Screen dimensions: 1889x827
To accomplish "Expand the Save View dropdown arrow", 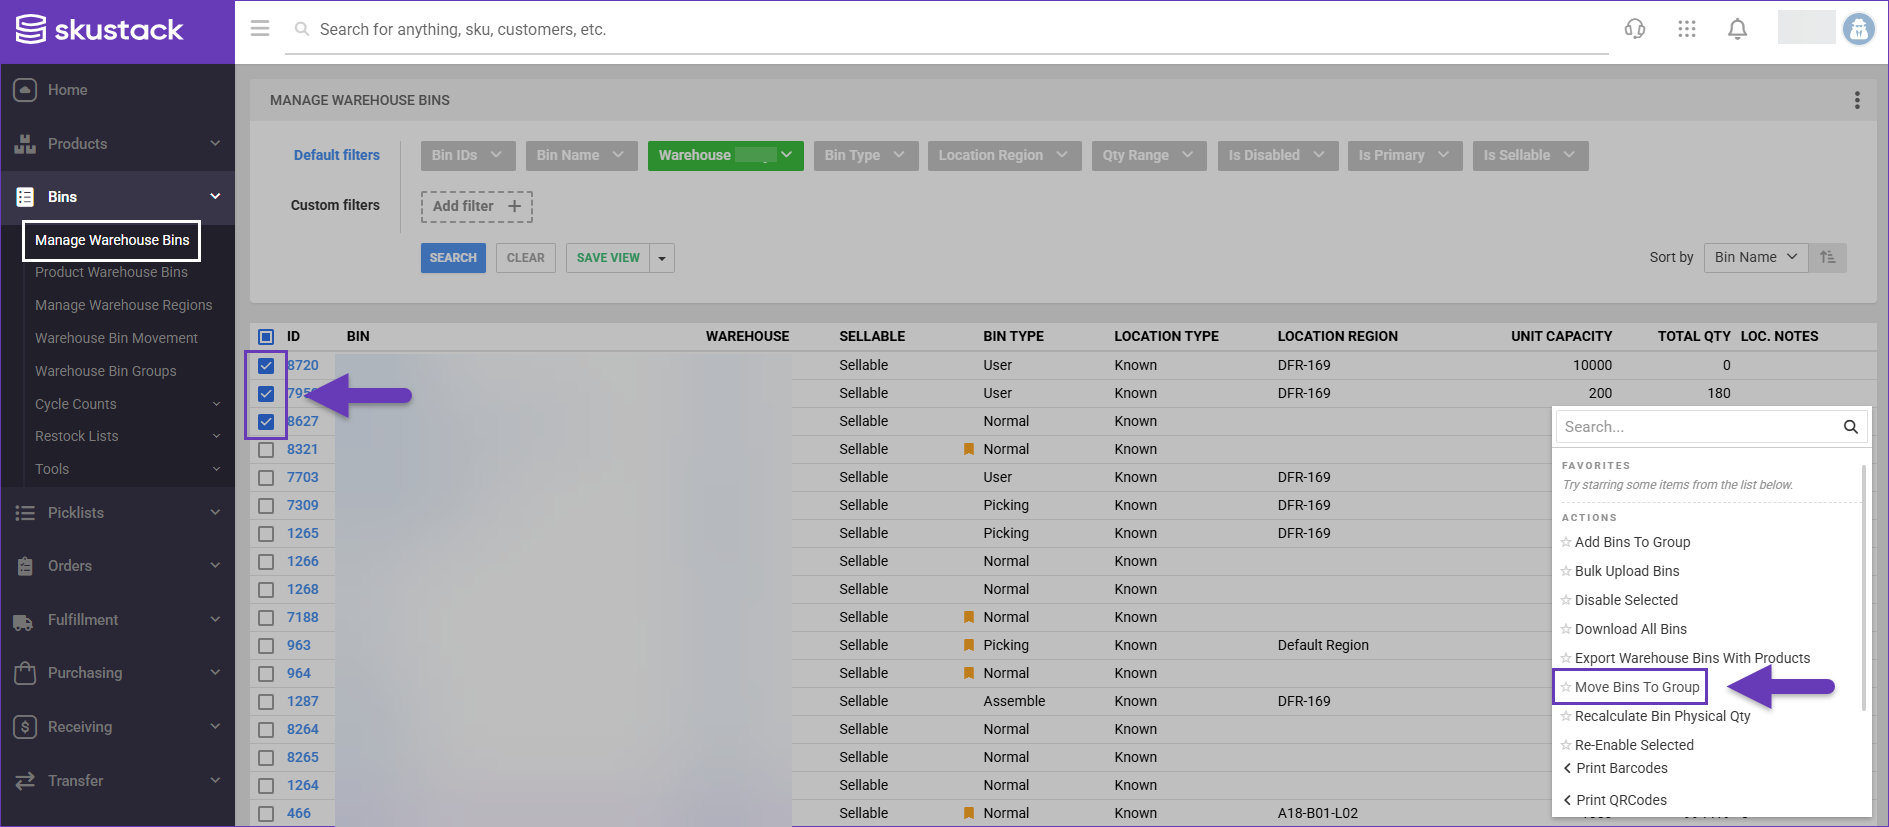I will [x=662, y=258].
